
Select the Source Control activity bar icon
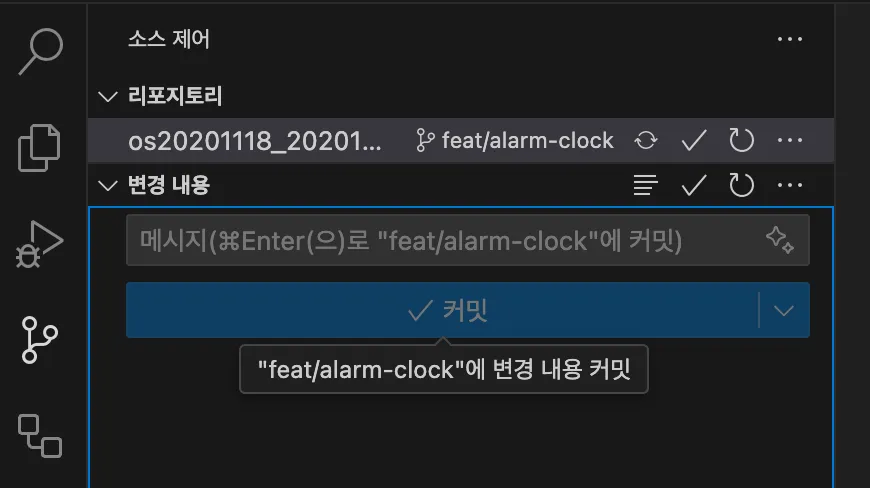click(39, 340)
